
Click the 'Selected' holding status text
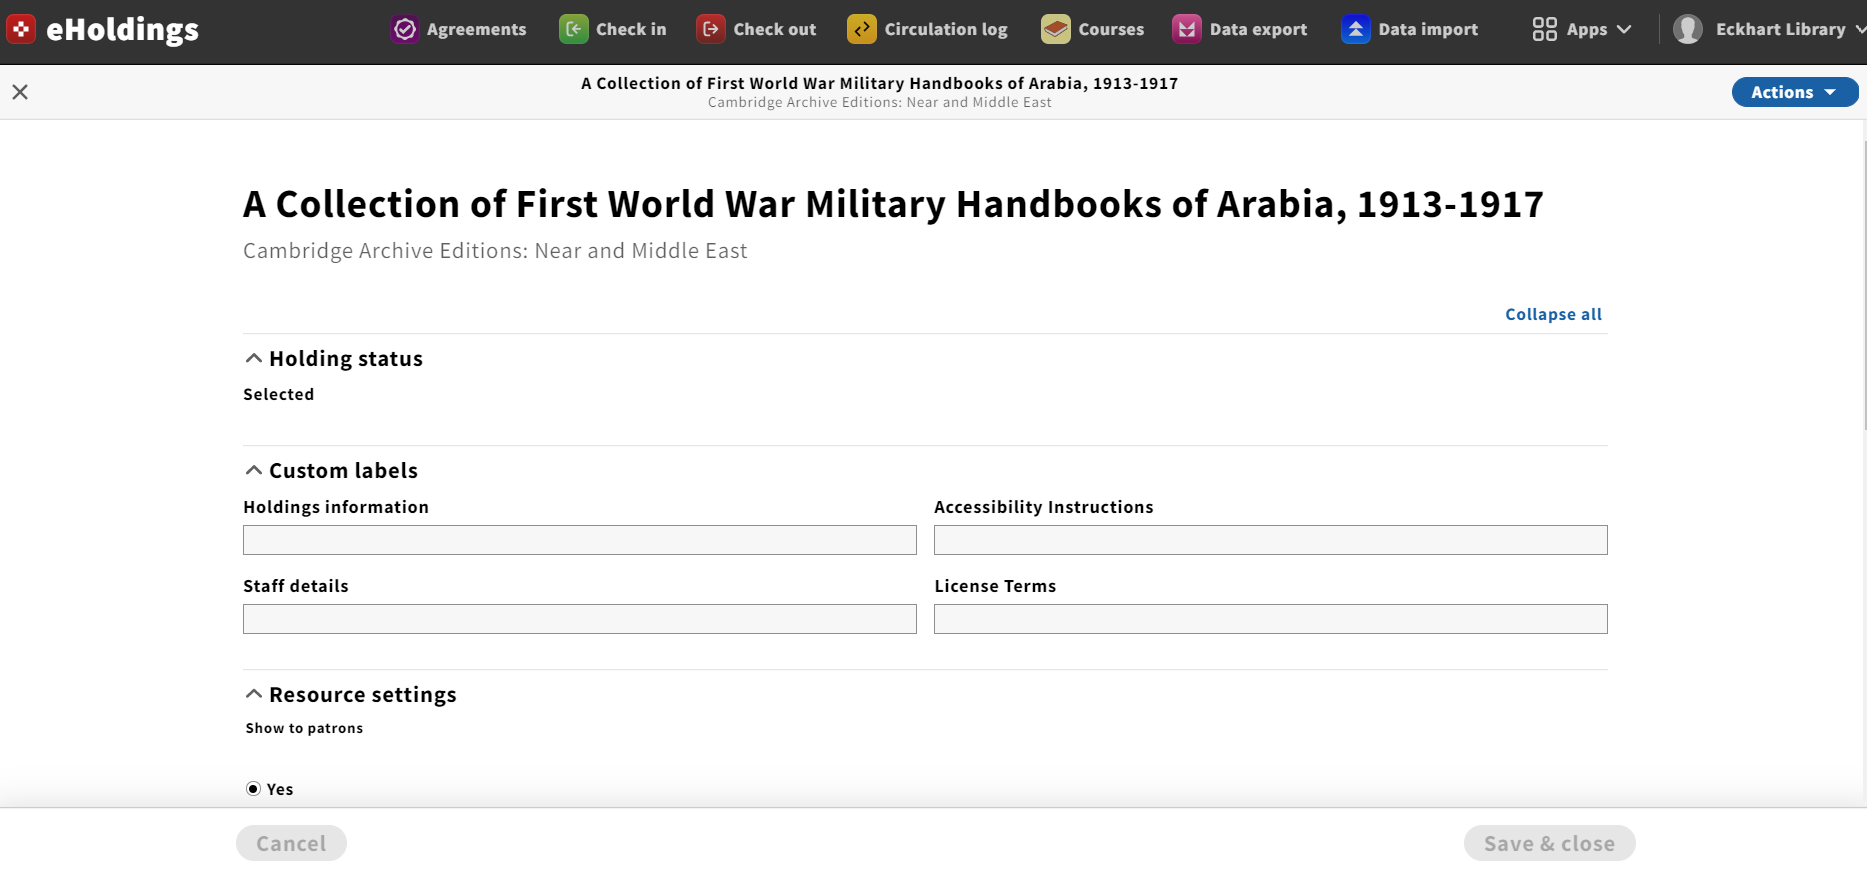click(278, 394)
